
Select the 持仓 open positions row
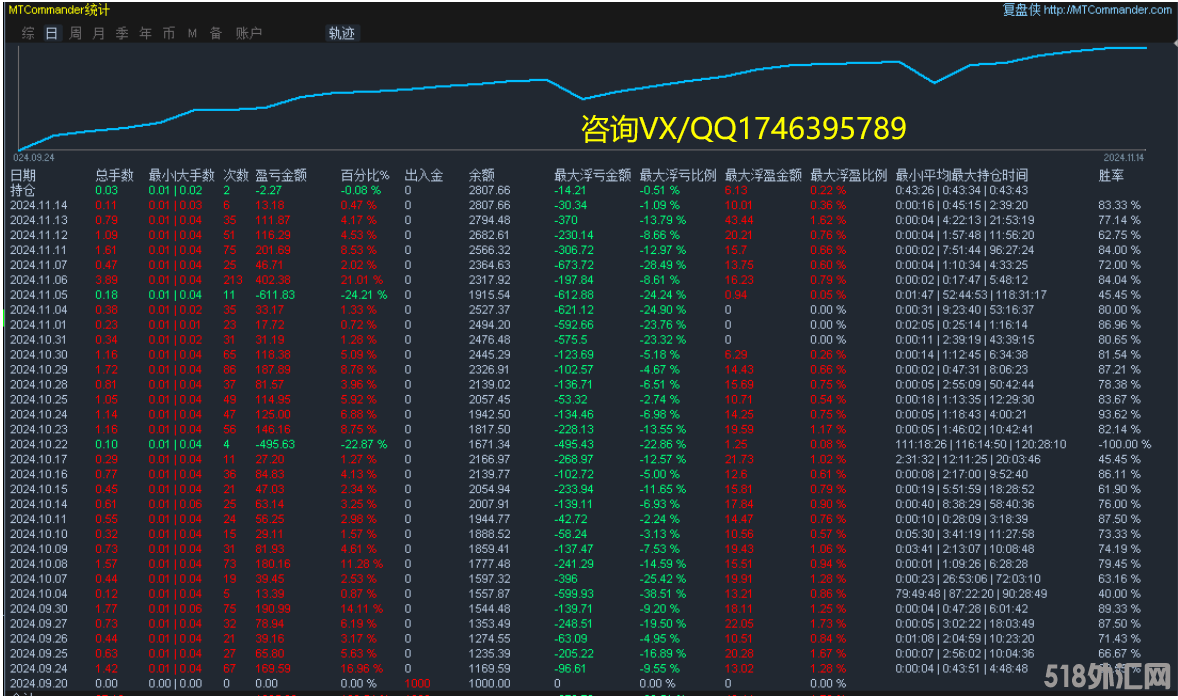[x=22, y=190]
